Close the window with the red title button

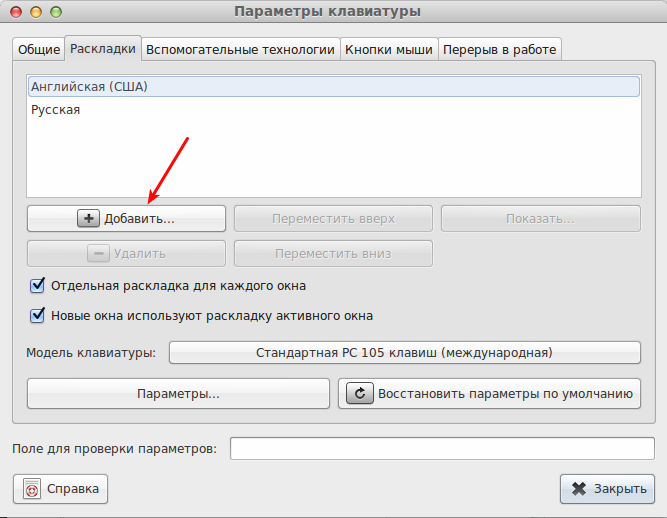(16, 12)
